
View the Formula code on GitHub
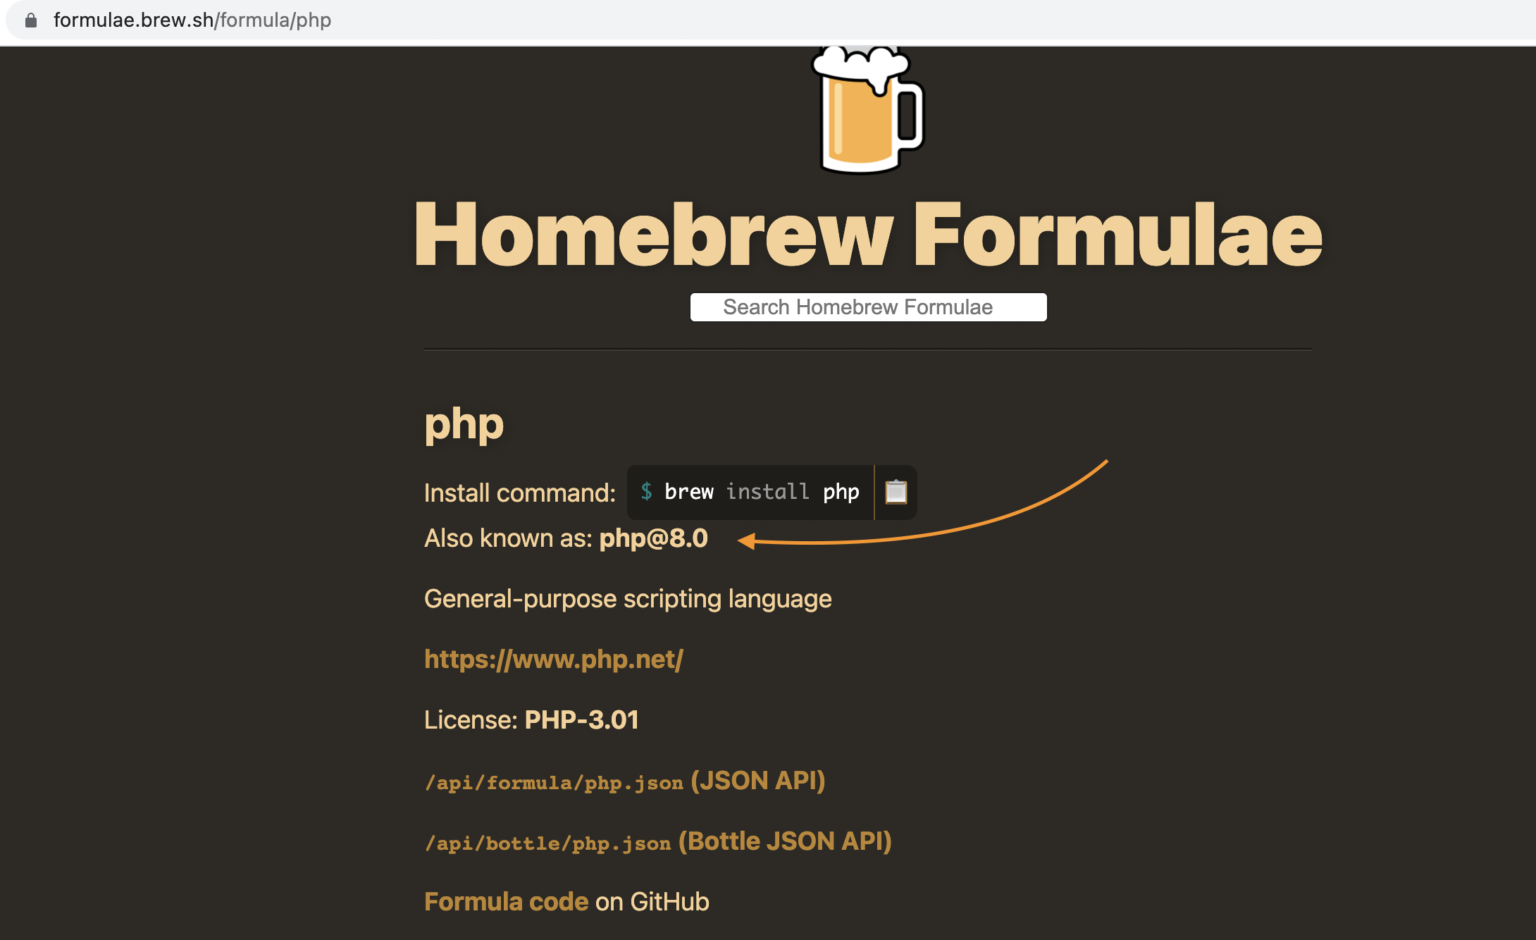tap(505, 901)
